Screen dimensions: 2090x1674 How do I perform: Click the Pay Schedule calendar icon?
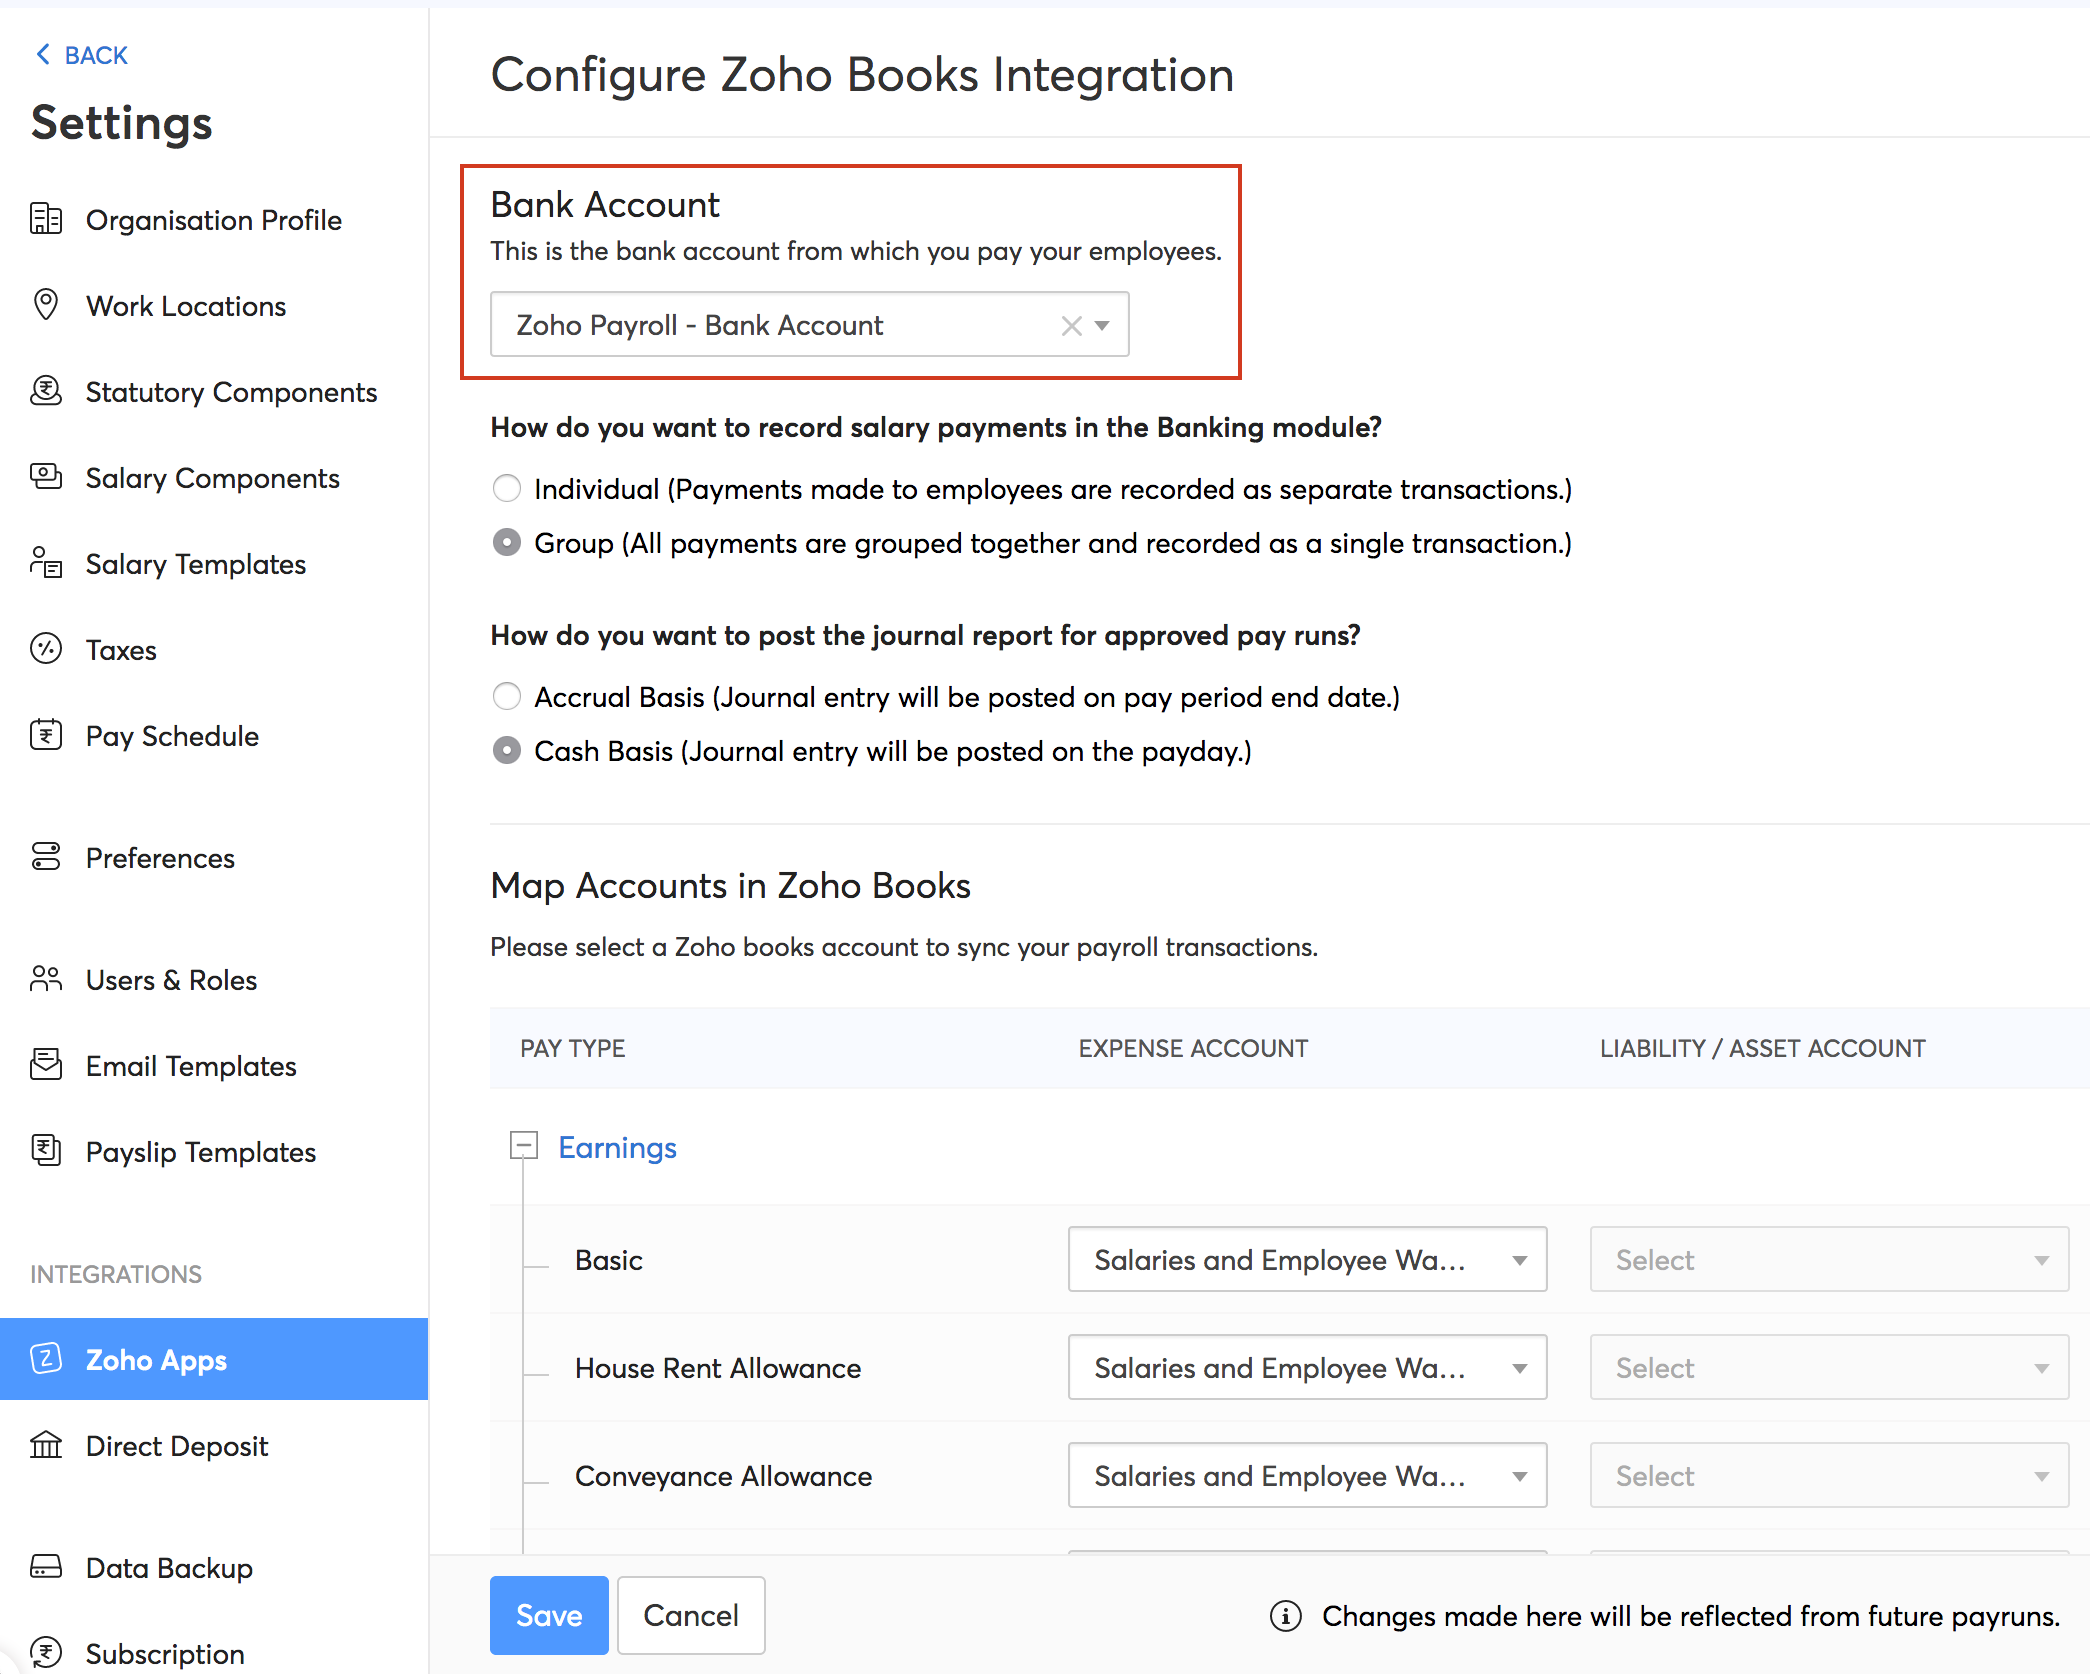tap(46, 735)
